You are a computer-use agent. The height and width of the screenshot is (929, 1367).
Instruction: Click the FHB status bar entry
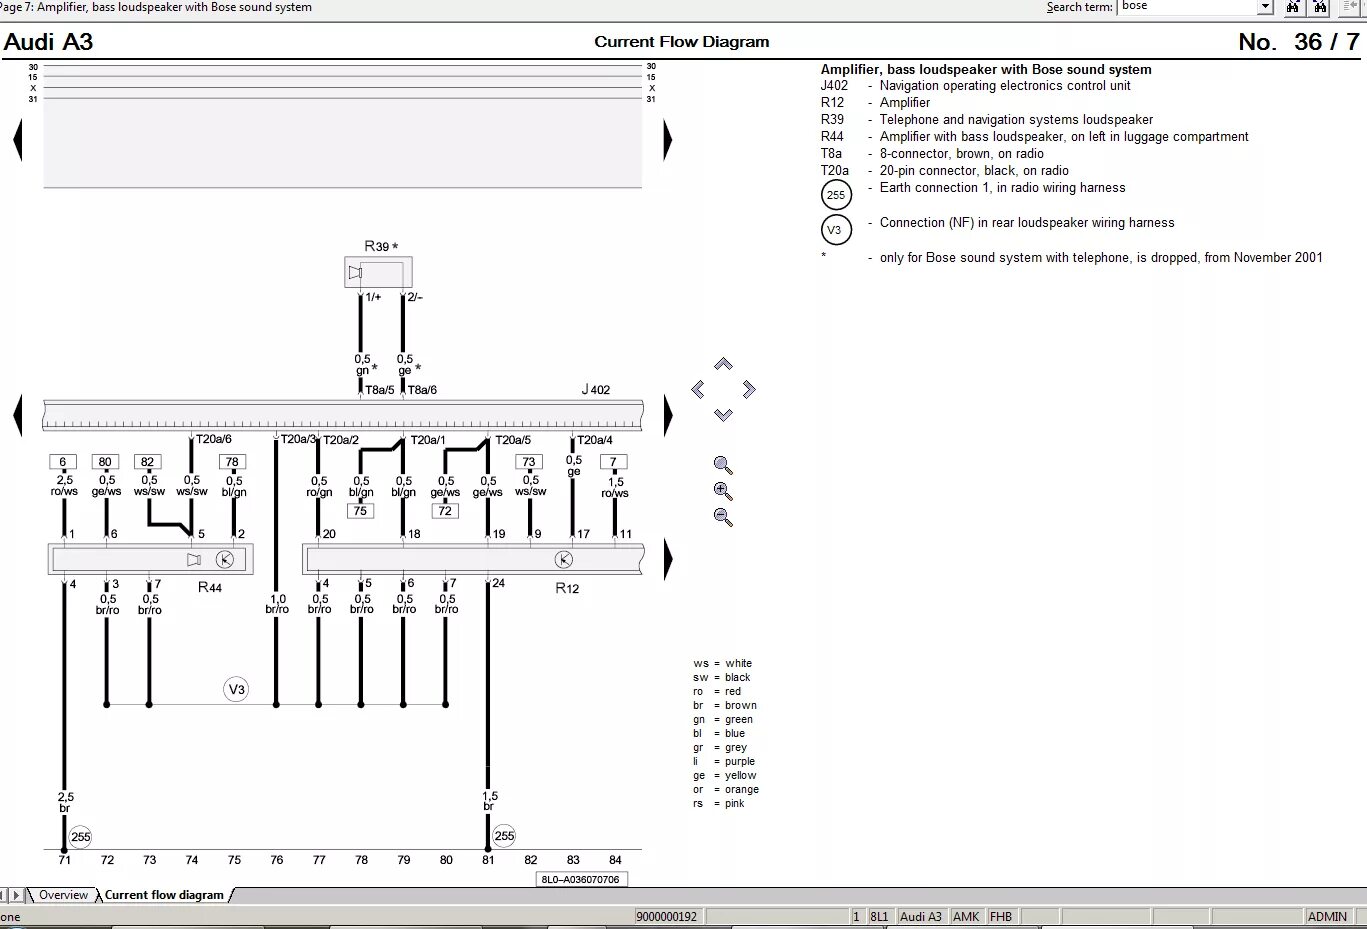coord(1001,916)
